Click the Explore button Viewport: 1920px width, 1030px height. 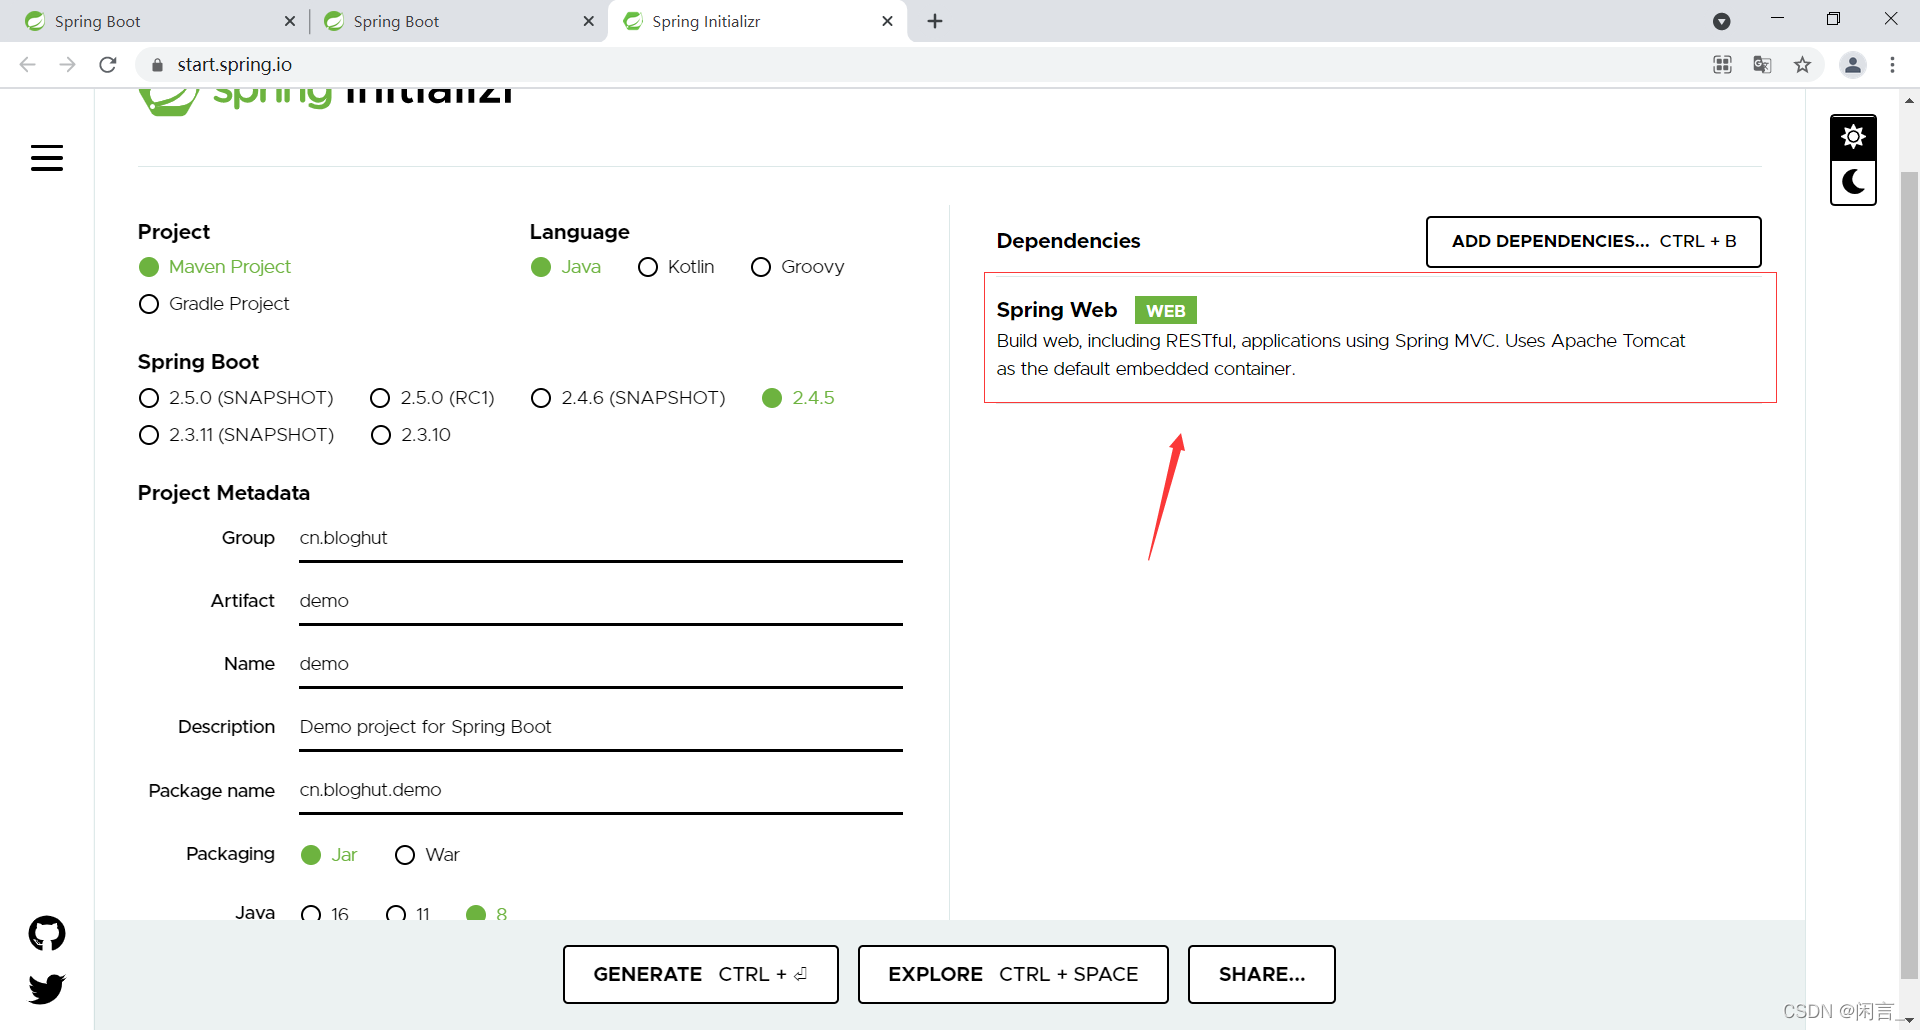click(1013, 974)
